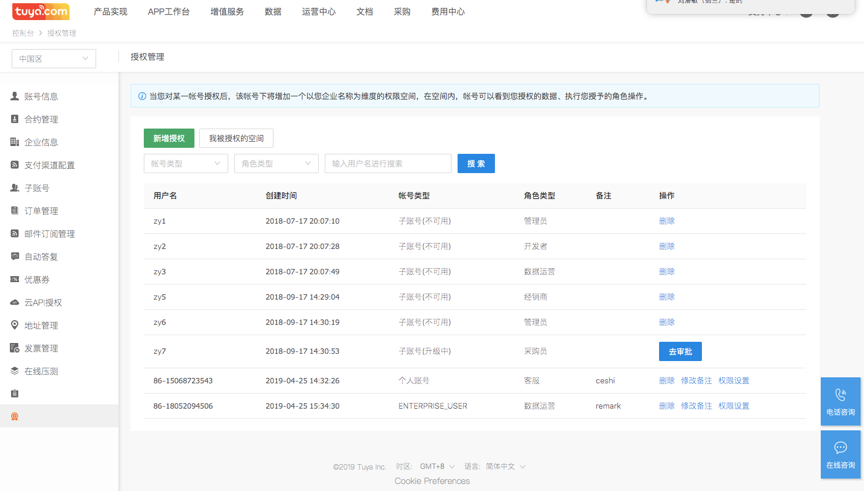Click the 电话咨询 phone widget
The width and height of the screenshot is (864, 491).
pos(840,401)
